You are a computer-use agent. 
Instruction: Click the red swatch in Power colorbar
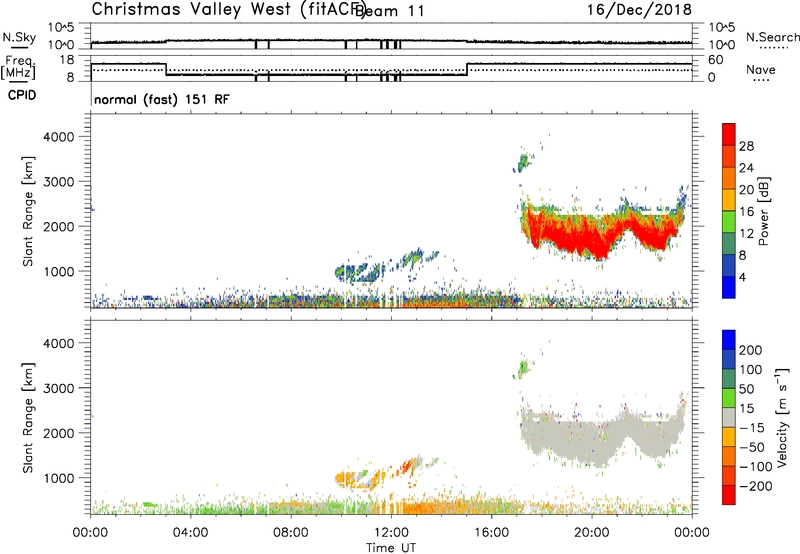pos(729,135)
